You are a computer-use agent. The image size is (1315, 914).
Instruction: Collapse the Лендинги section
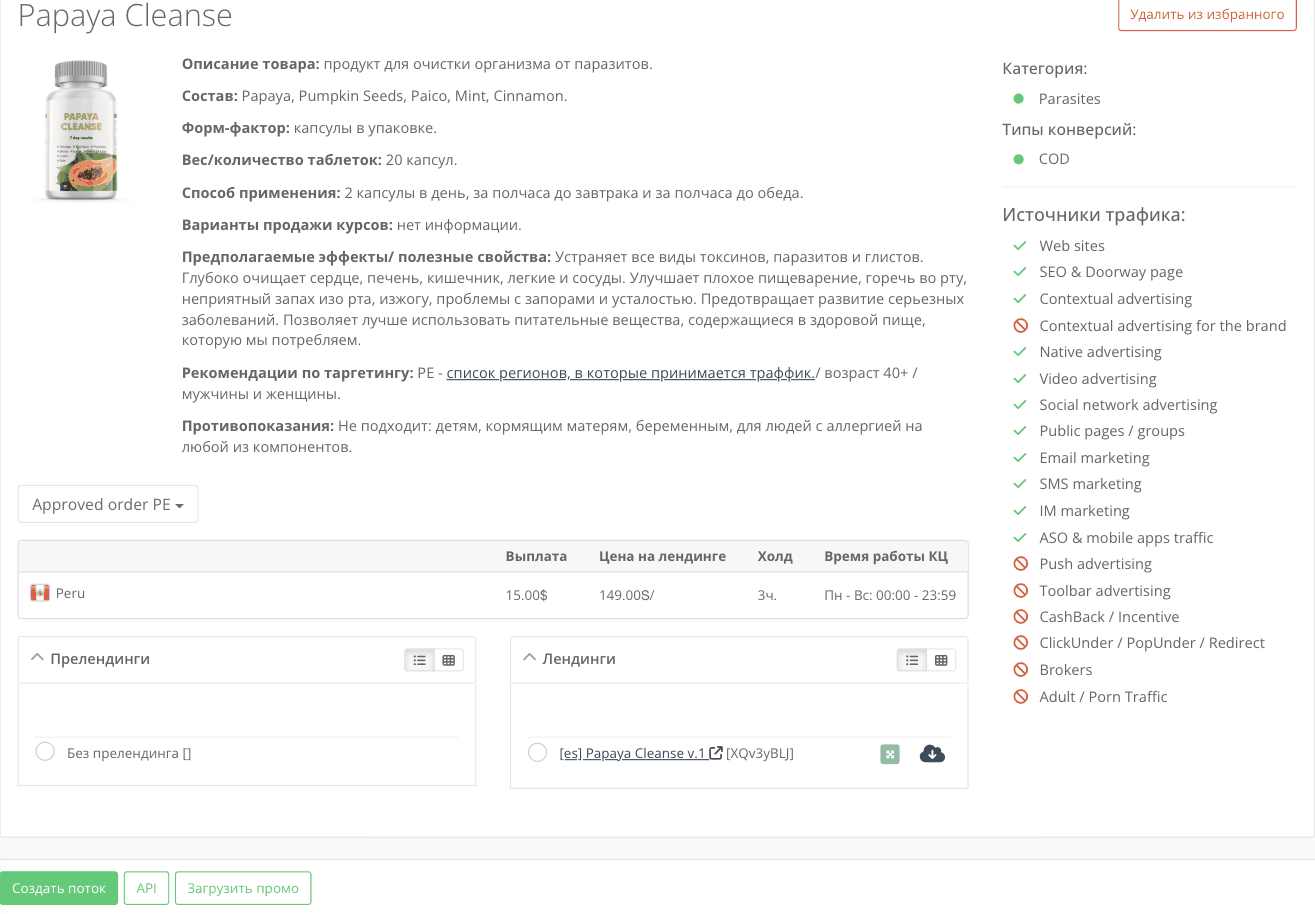click(x=530, y=658)
